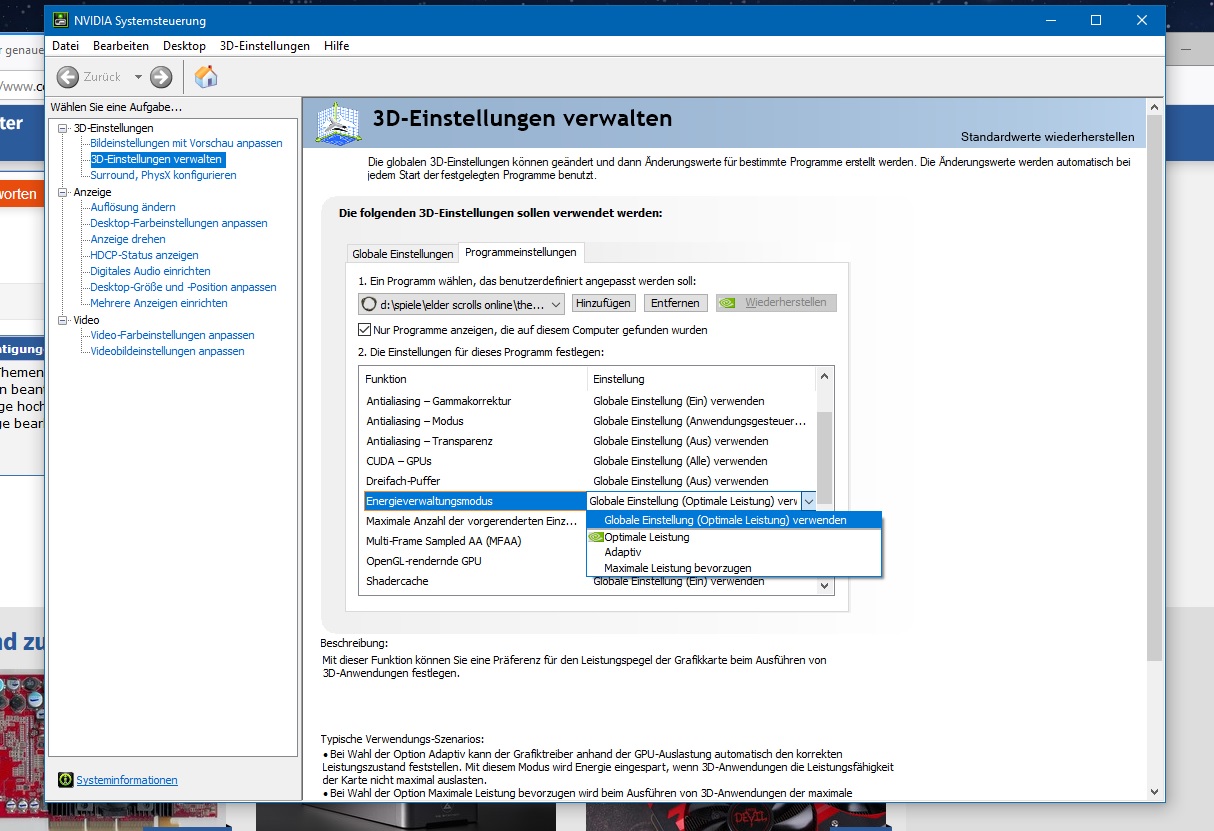Switch to the Programmeinstellungen tab
Image resolution: width=1214 pixels, height=831 pixels.
[521, 252]
